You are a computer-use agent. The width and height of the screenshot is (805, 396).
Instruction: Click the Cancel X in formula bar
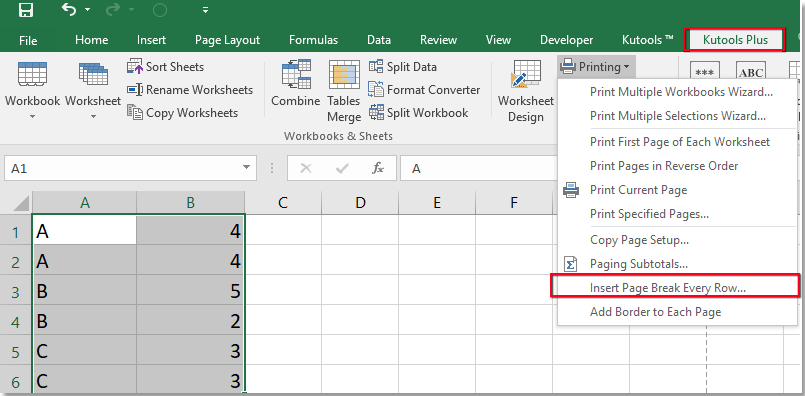coord(306,168)
